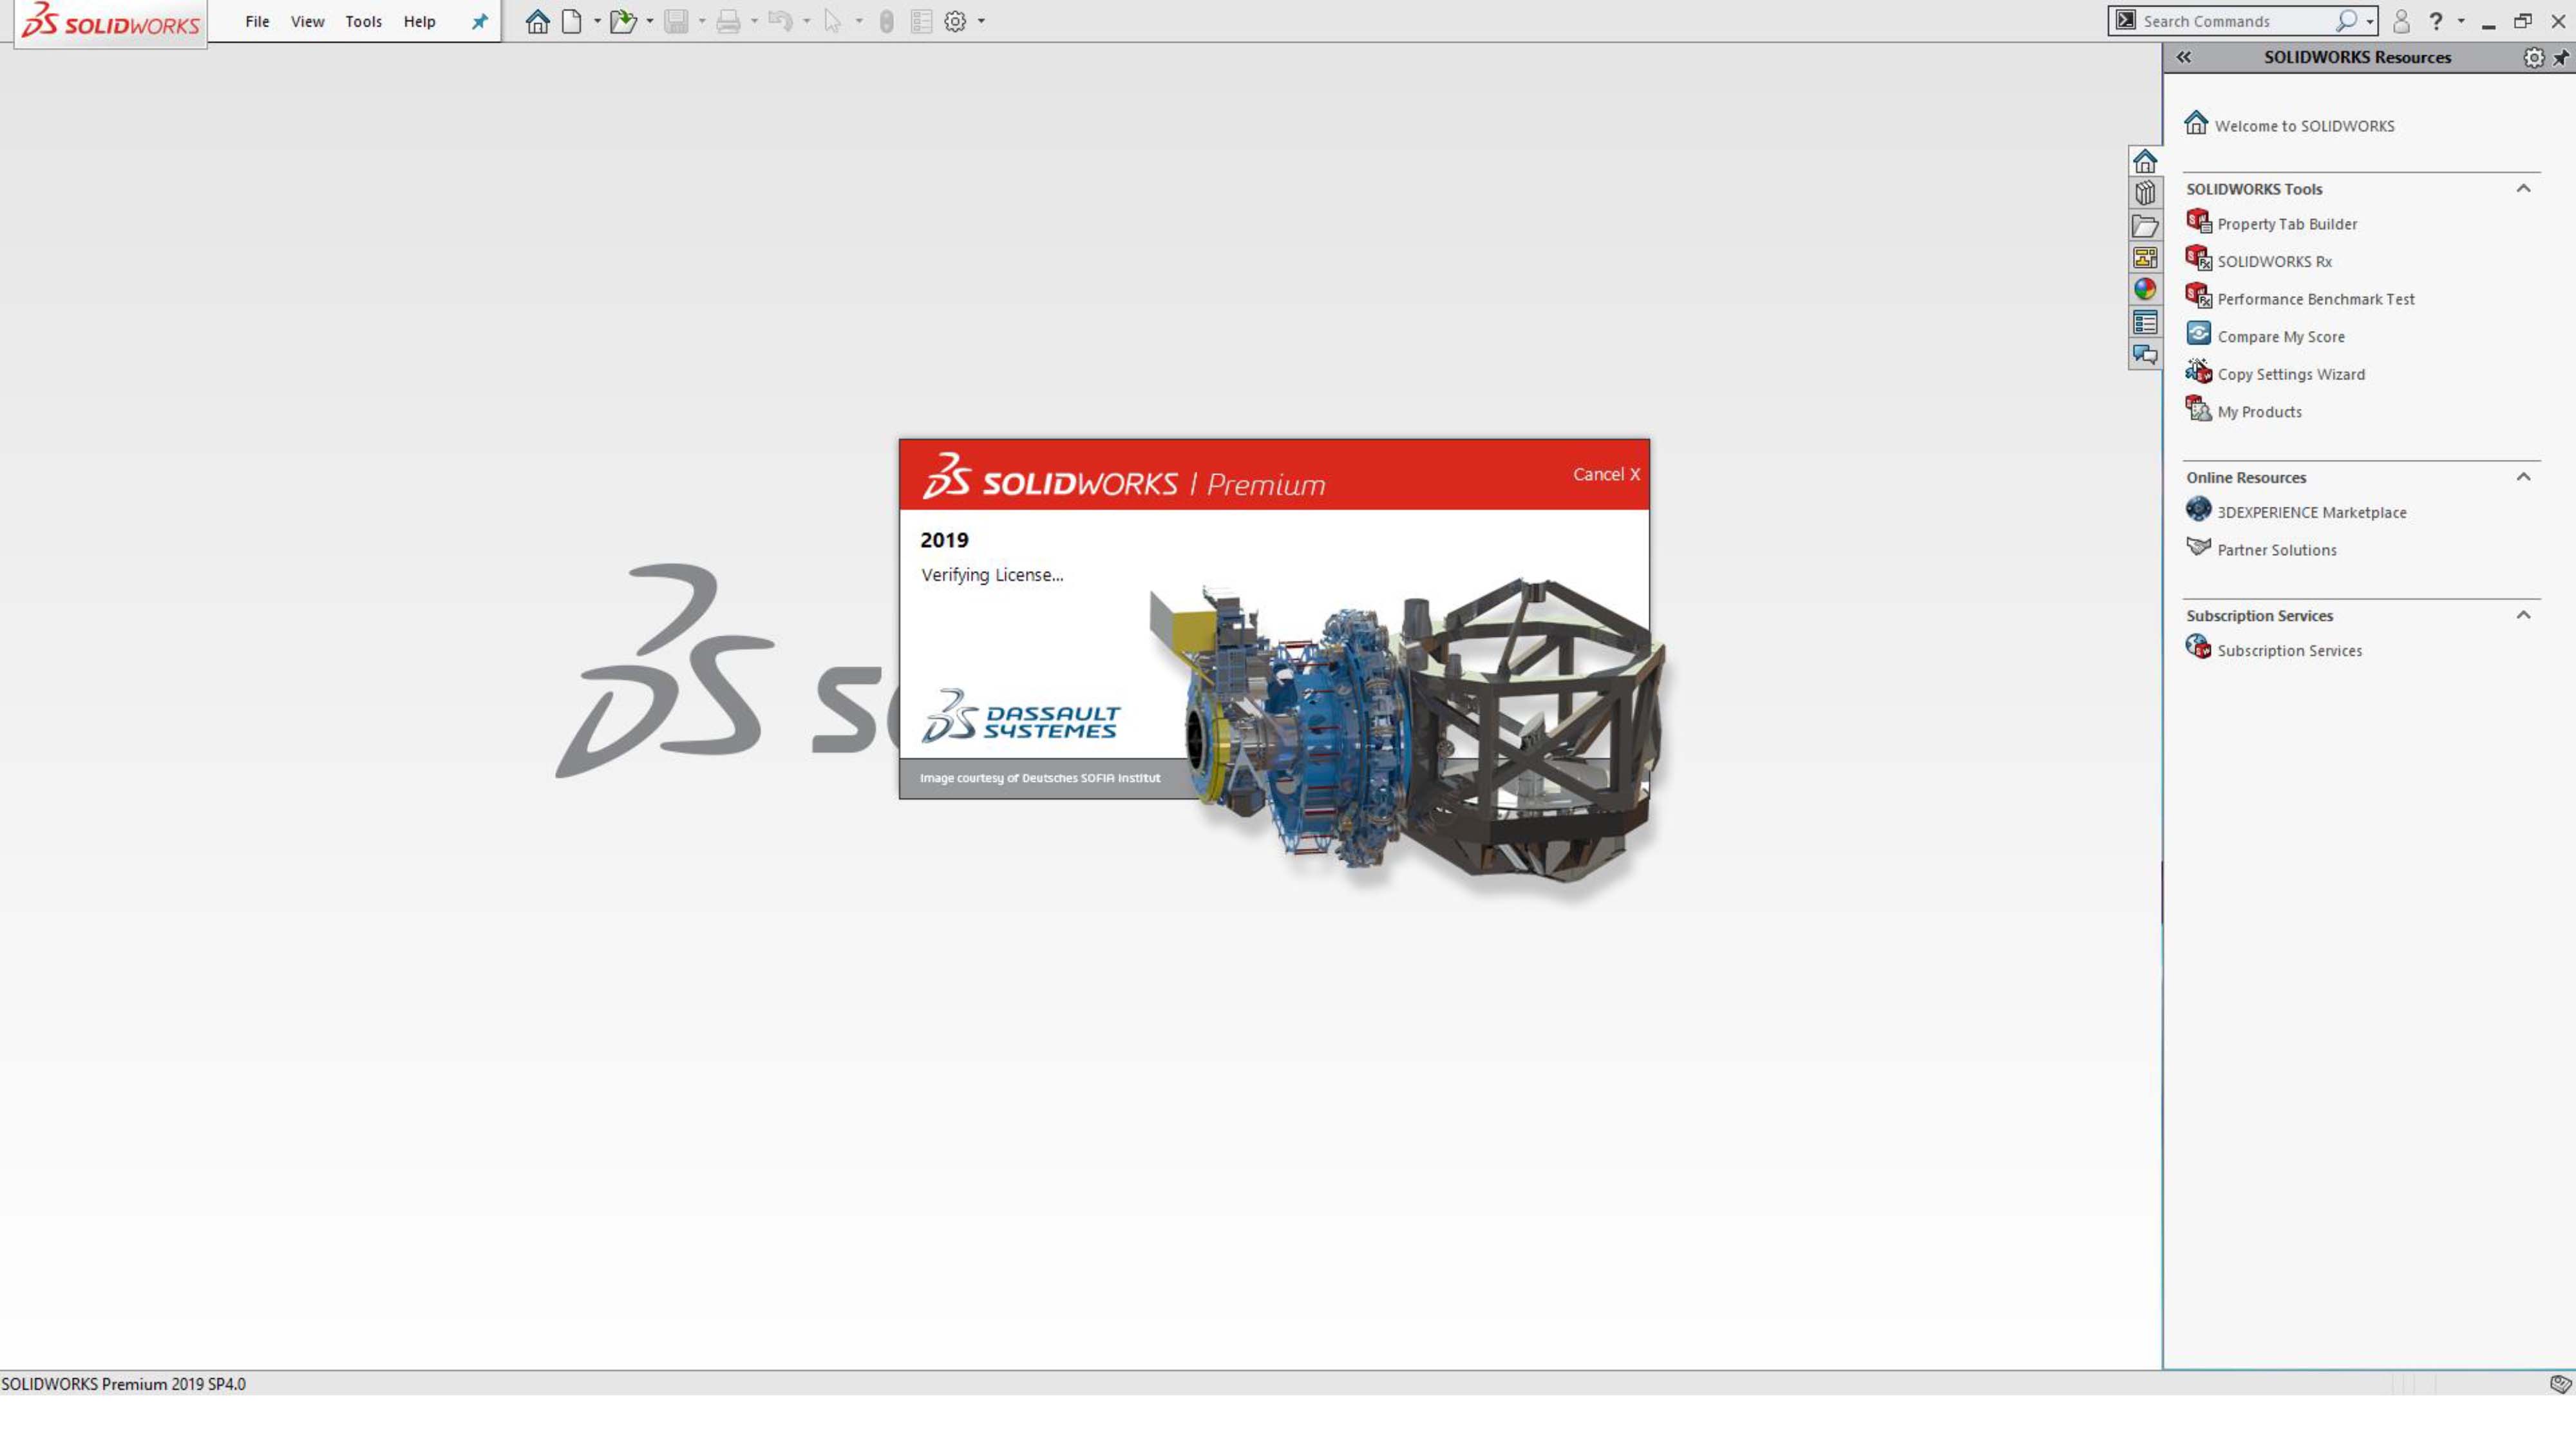Click the Rebuild traffic light icon
Screen dimensions: 2576x1449
tap(886, 21)
